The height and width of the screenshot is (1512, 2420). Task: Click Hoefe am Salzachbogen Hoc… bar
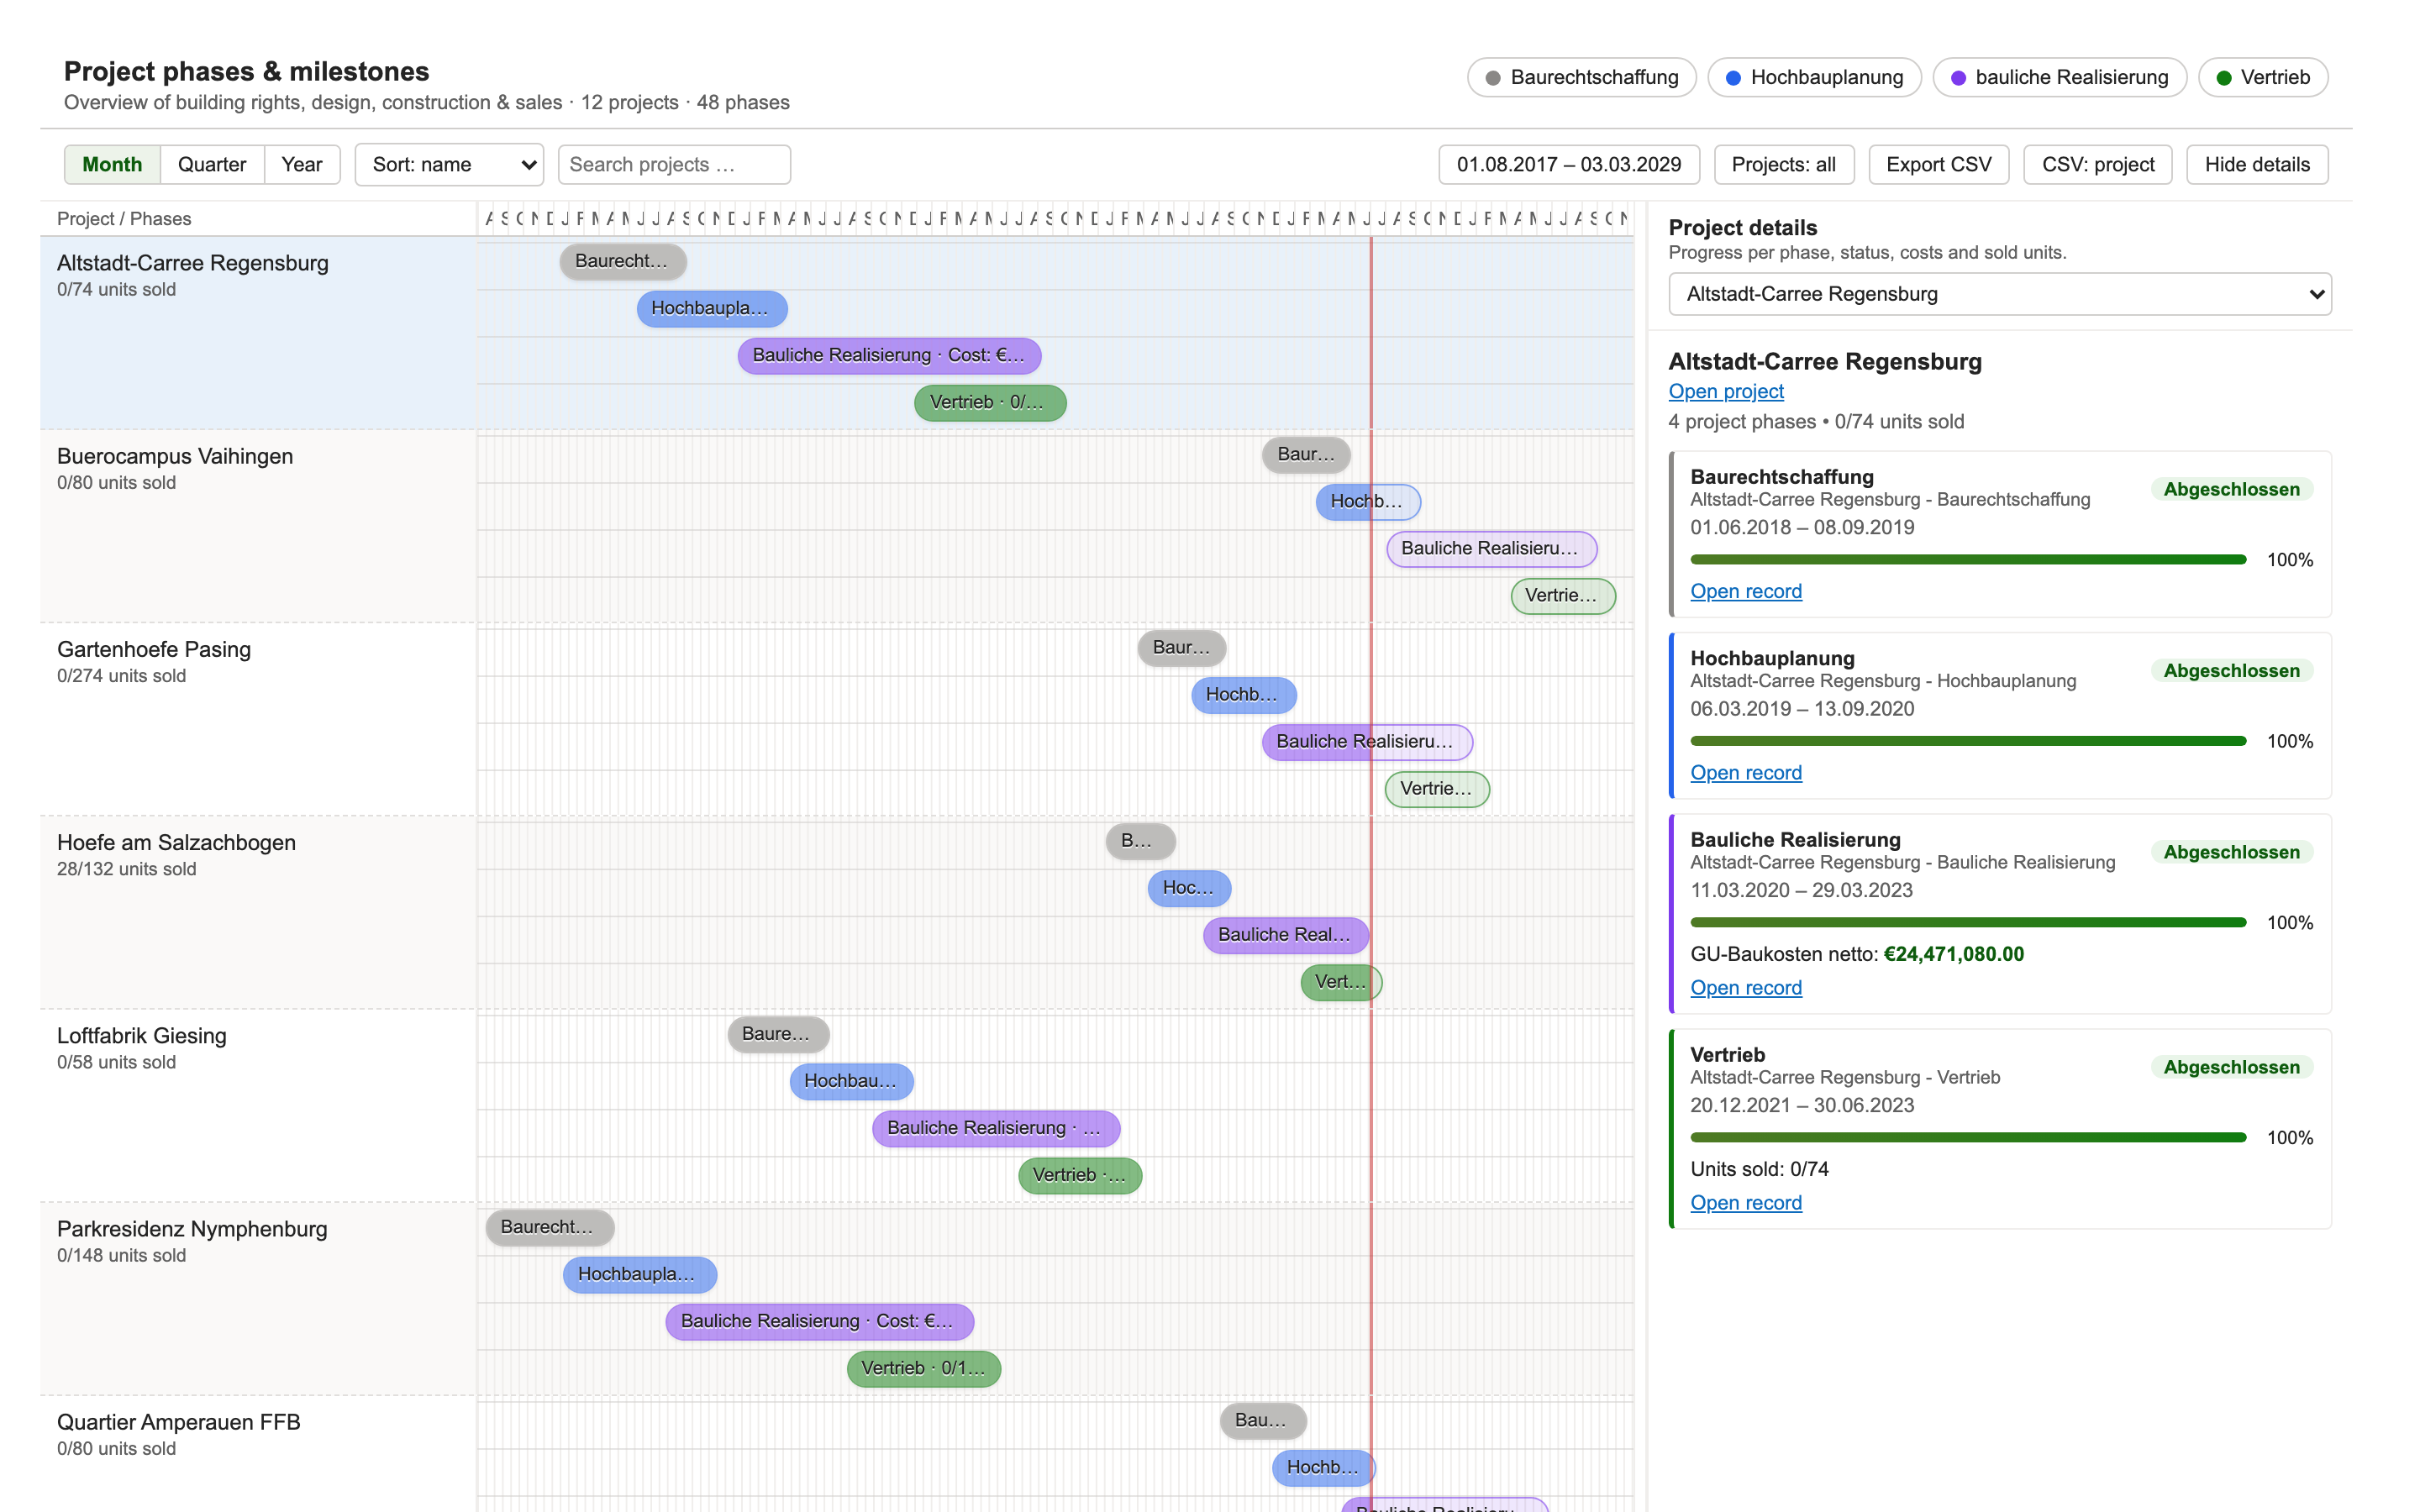click(1189, 887)
